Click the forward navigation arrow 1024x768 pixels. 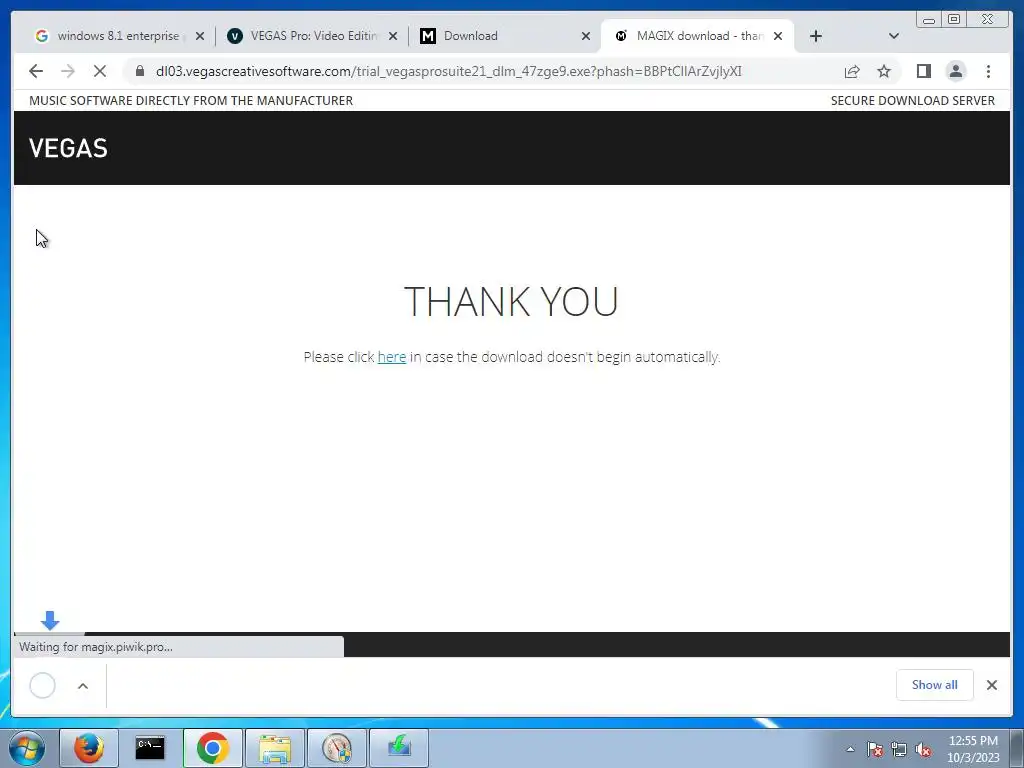(68, 71)
